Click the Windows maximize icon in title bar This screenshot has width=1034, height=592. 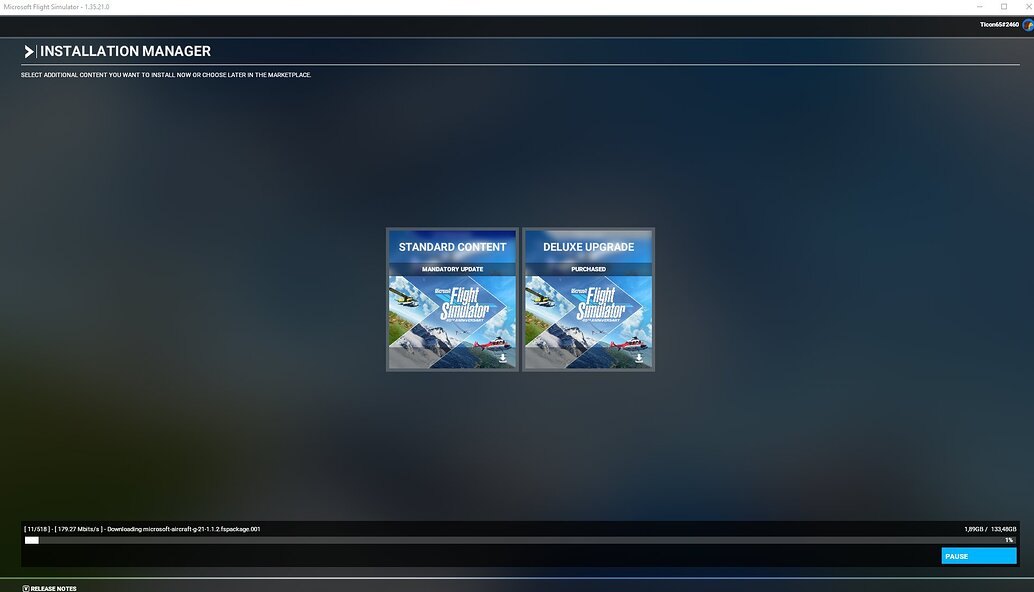[x=1003, y=7]
